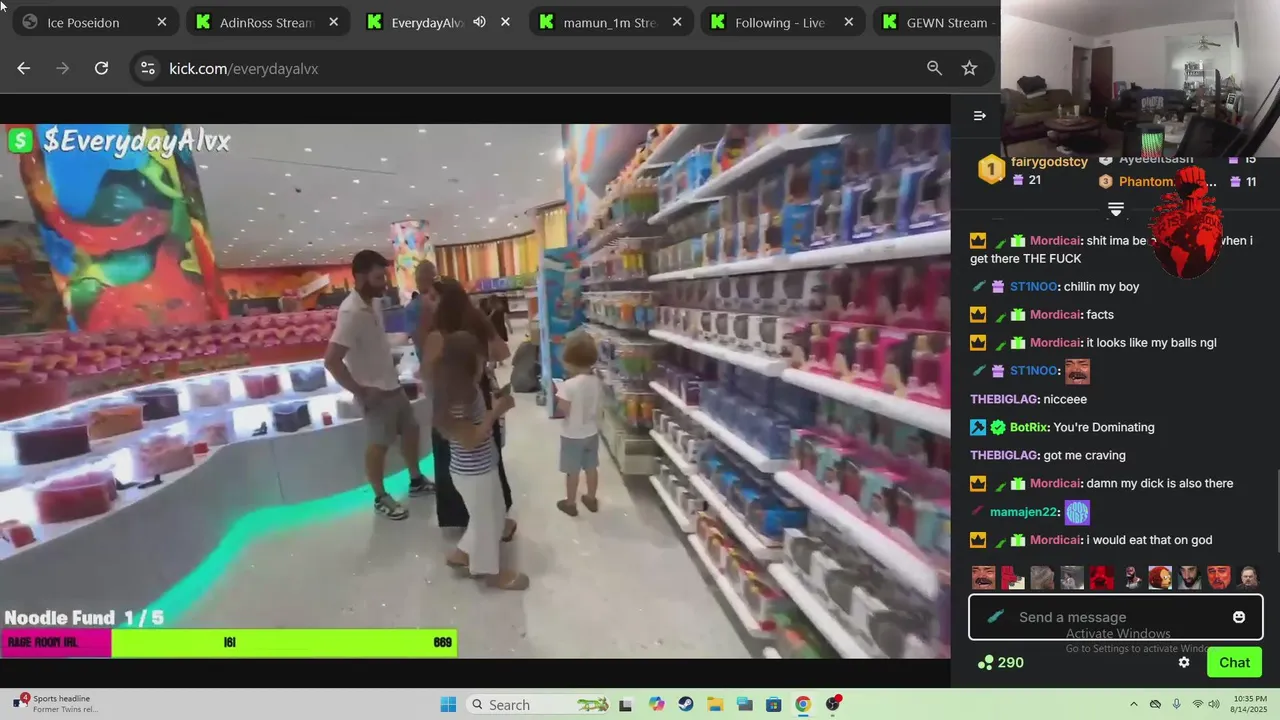Open THEBIGLAG's profile from 'nicceee' message
Screen dimensions: 1280x720
1004,399
